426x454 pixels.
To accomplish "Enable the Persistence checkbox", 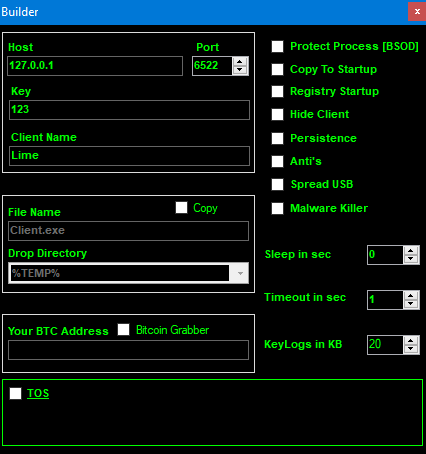I will [x=277, y=138].
